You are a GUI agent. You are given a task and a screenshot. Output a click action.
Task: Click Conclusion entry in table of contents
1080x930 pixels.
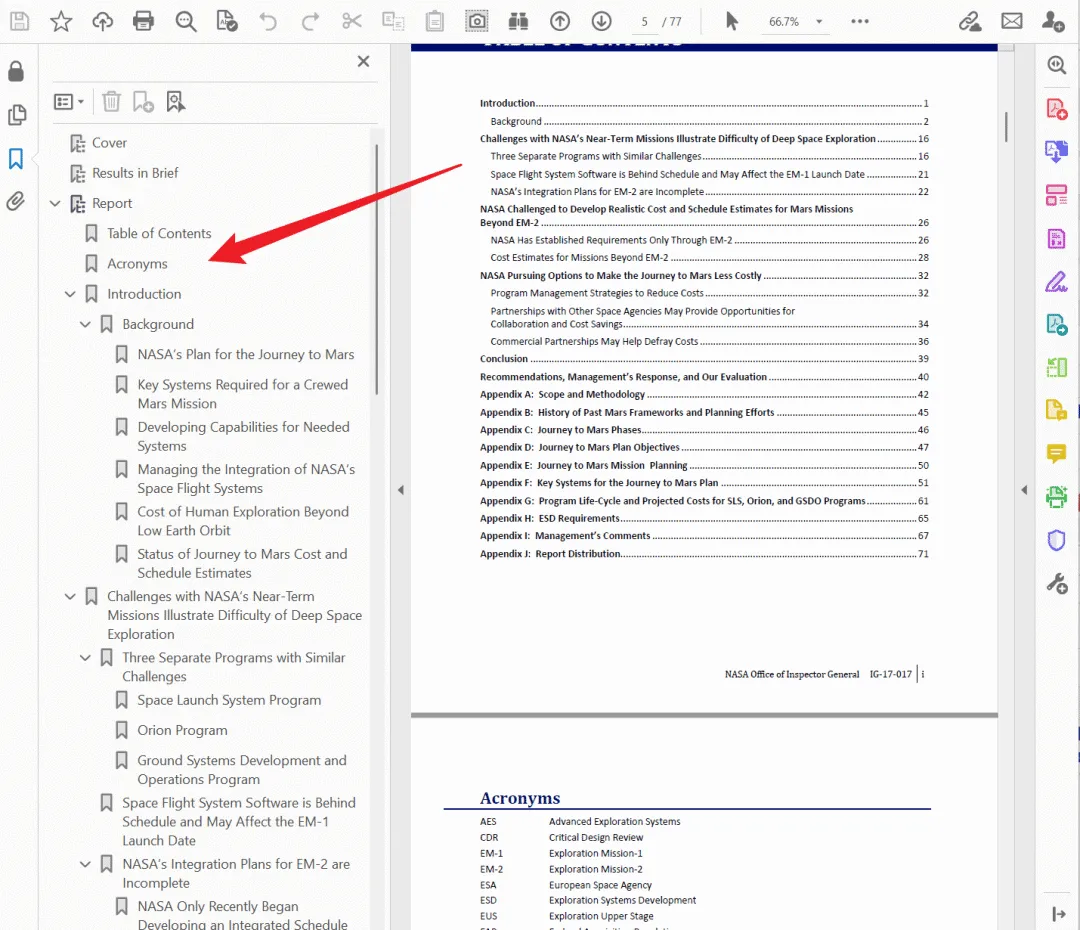(x=704, y=359)
